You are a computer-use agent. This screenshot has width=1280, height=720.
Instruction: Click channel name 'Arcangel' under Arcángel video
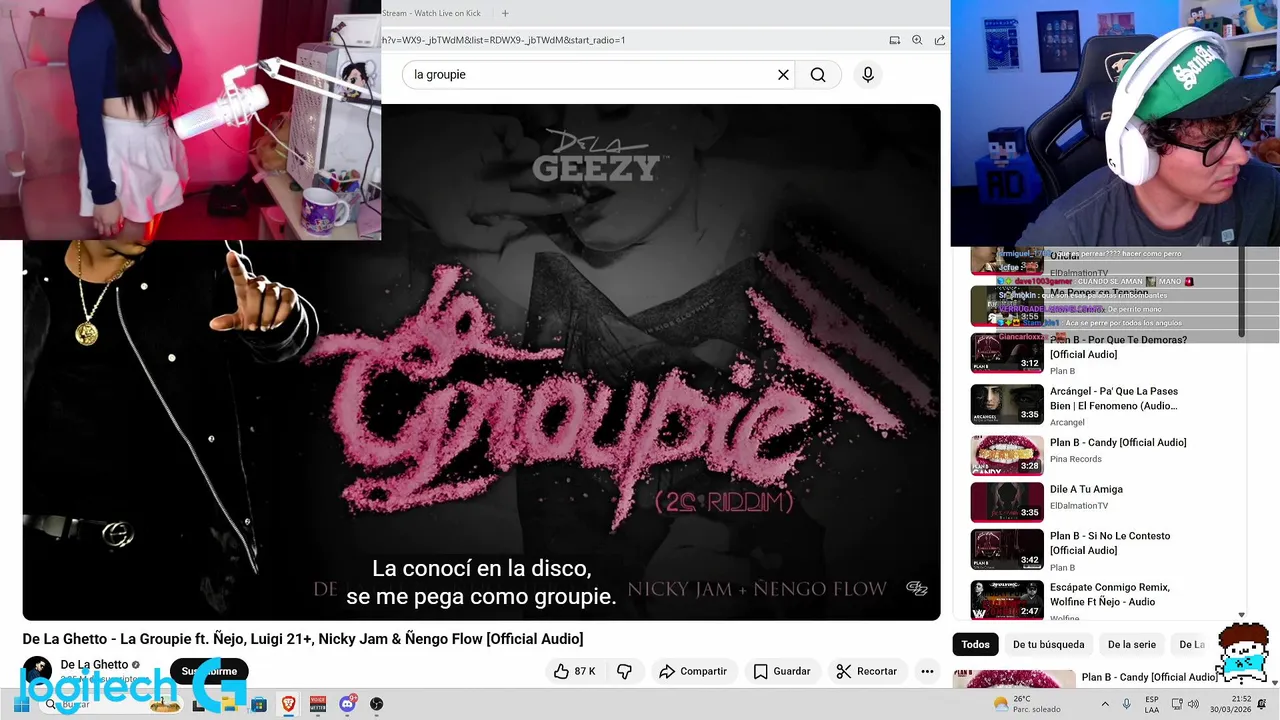(1067, 422)
